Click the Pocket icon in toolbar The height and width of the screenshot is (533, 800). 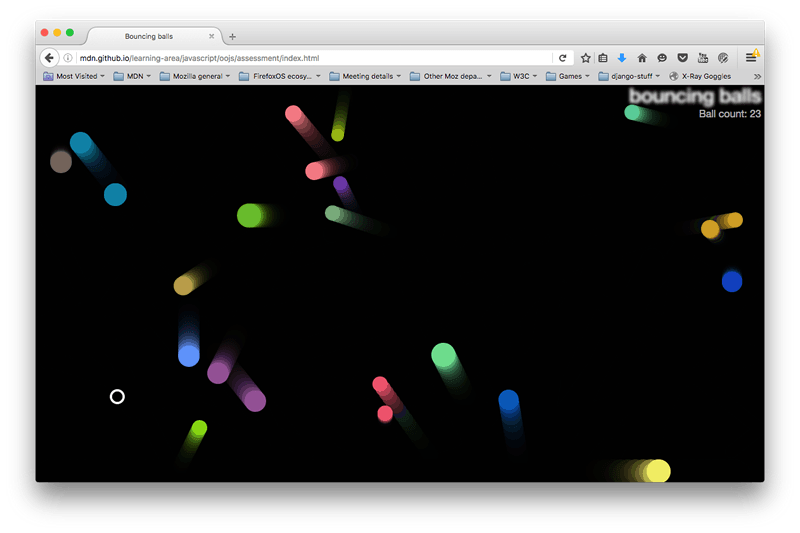point(682,58)
